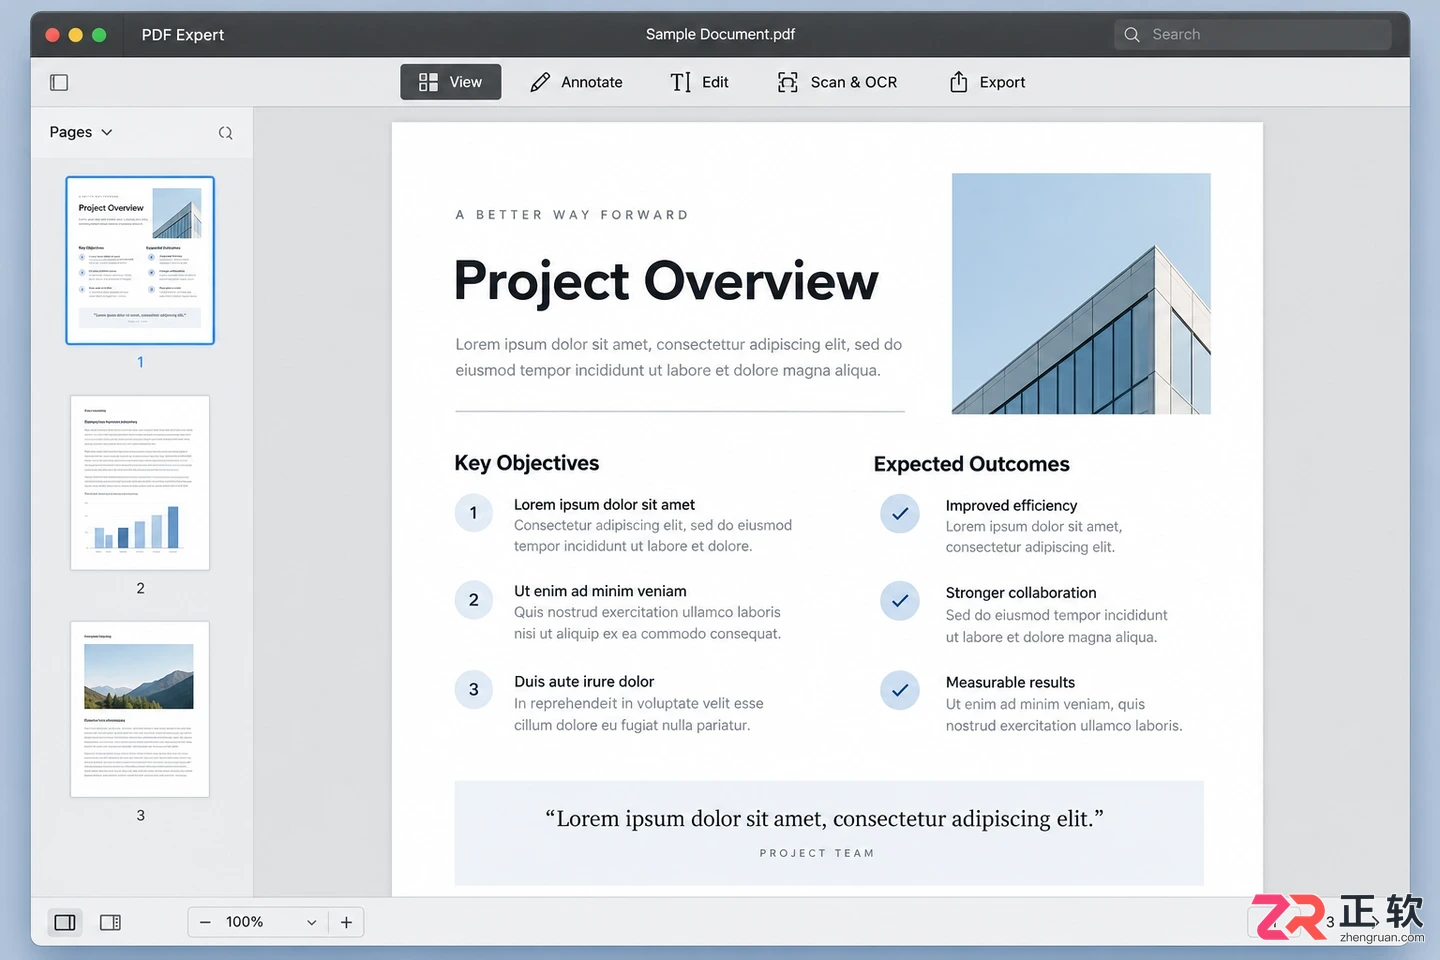Image resolution: width=1440 pixels, height=960 pixels.
Task: Click the Export share arrow icon
Action: [x=958, y=82]
